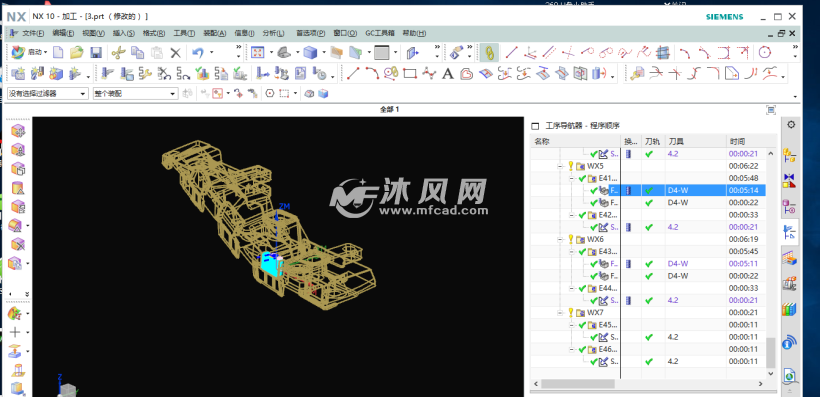The image size is (820, 397).
Task: Open the 整个装配 scope dropdown
Action: pos(136,94)
